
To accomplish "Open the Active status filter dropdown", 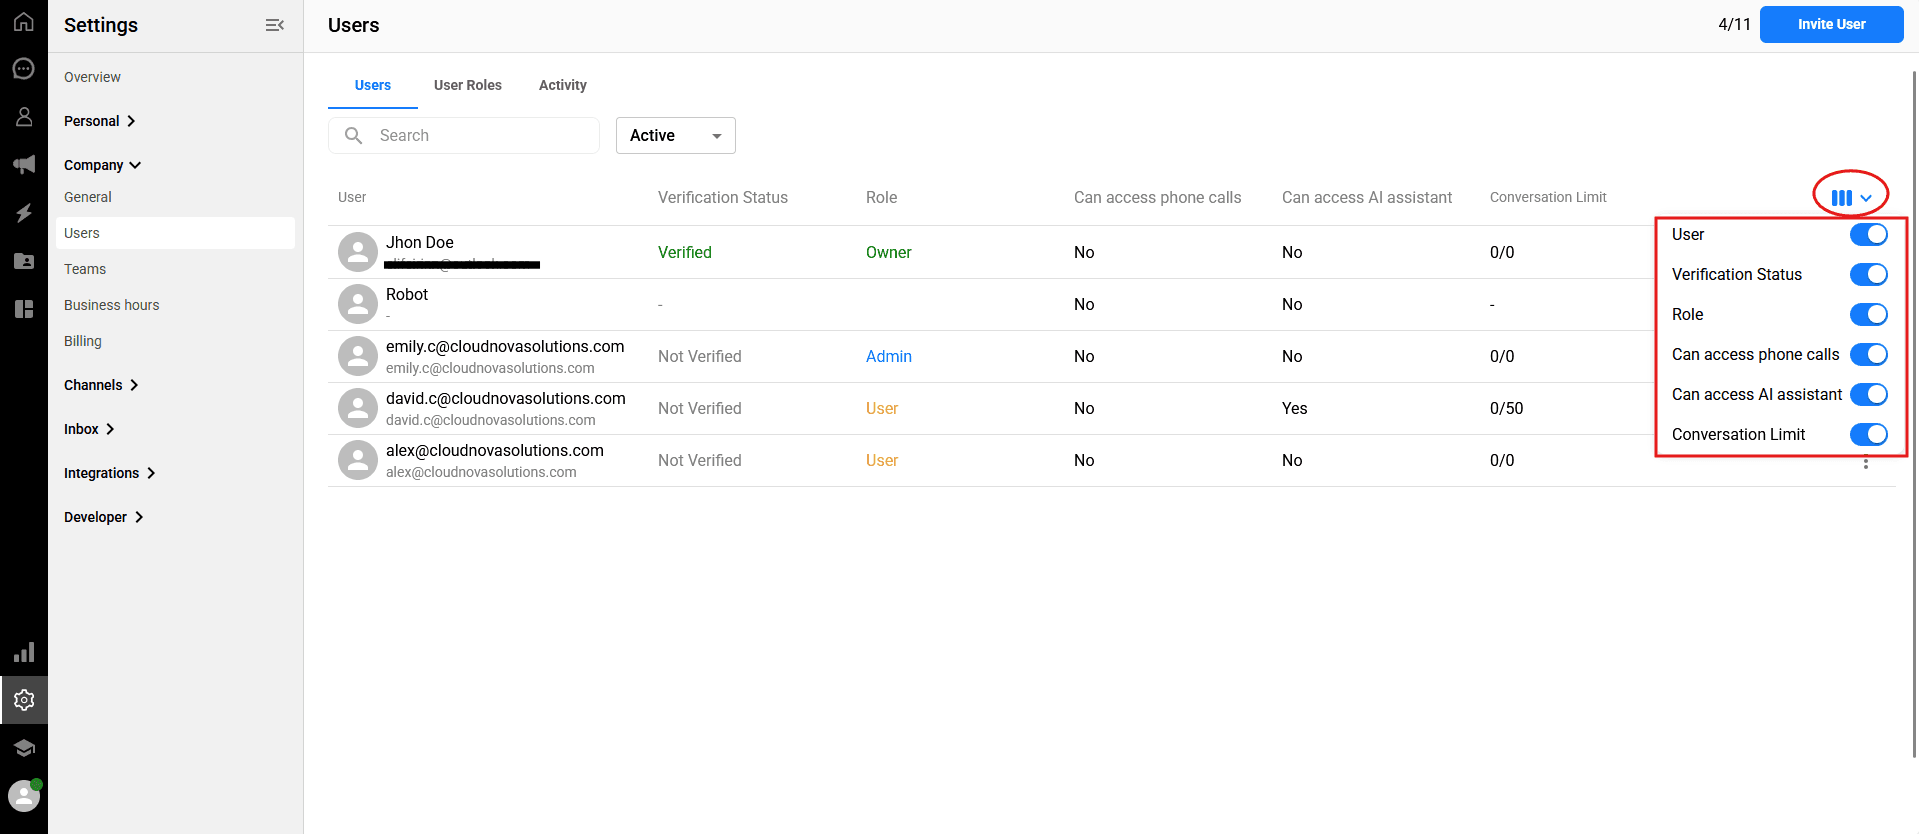I will pyautogui.click(x=675, y=136).
